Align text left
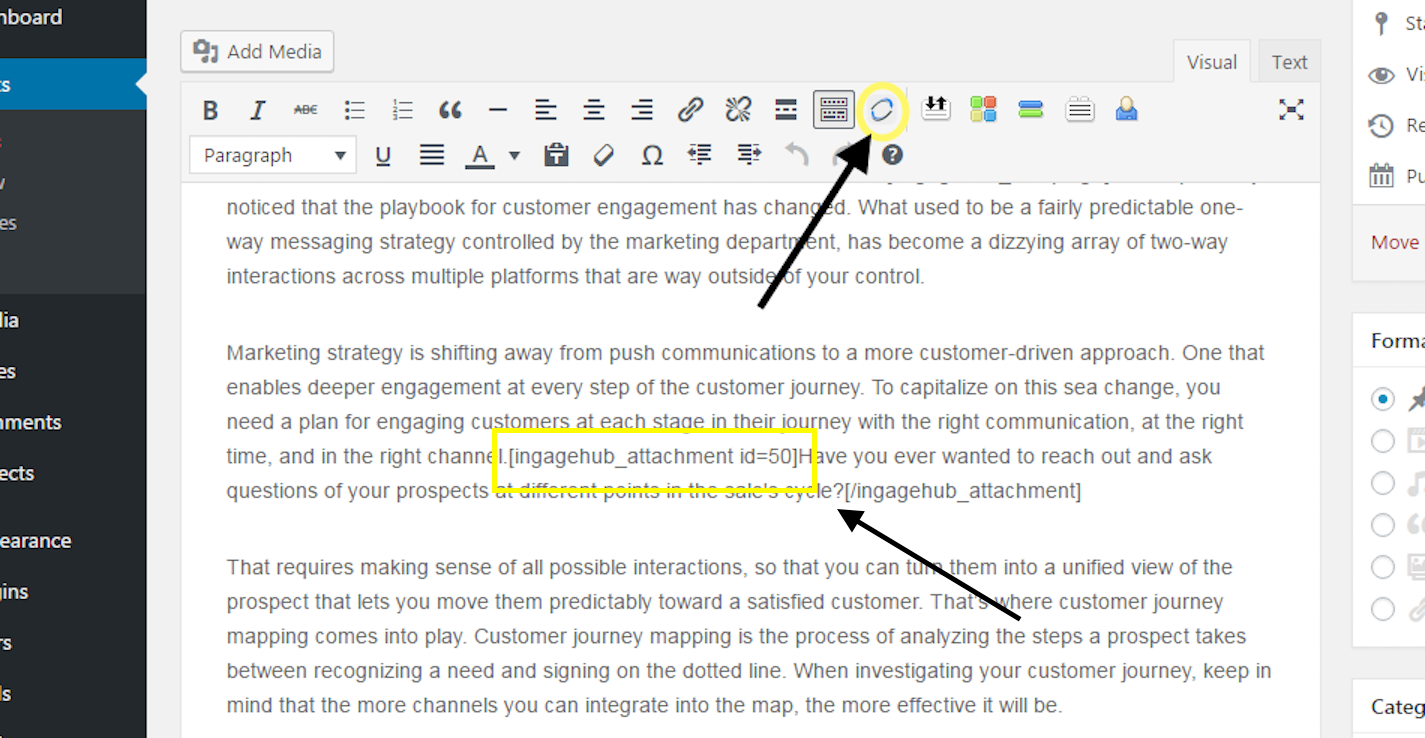This screenshot has width=1425, height=738. [545, 110]
